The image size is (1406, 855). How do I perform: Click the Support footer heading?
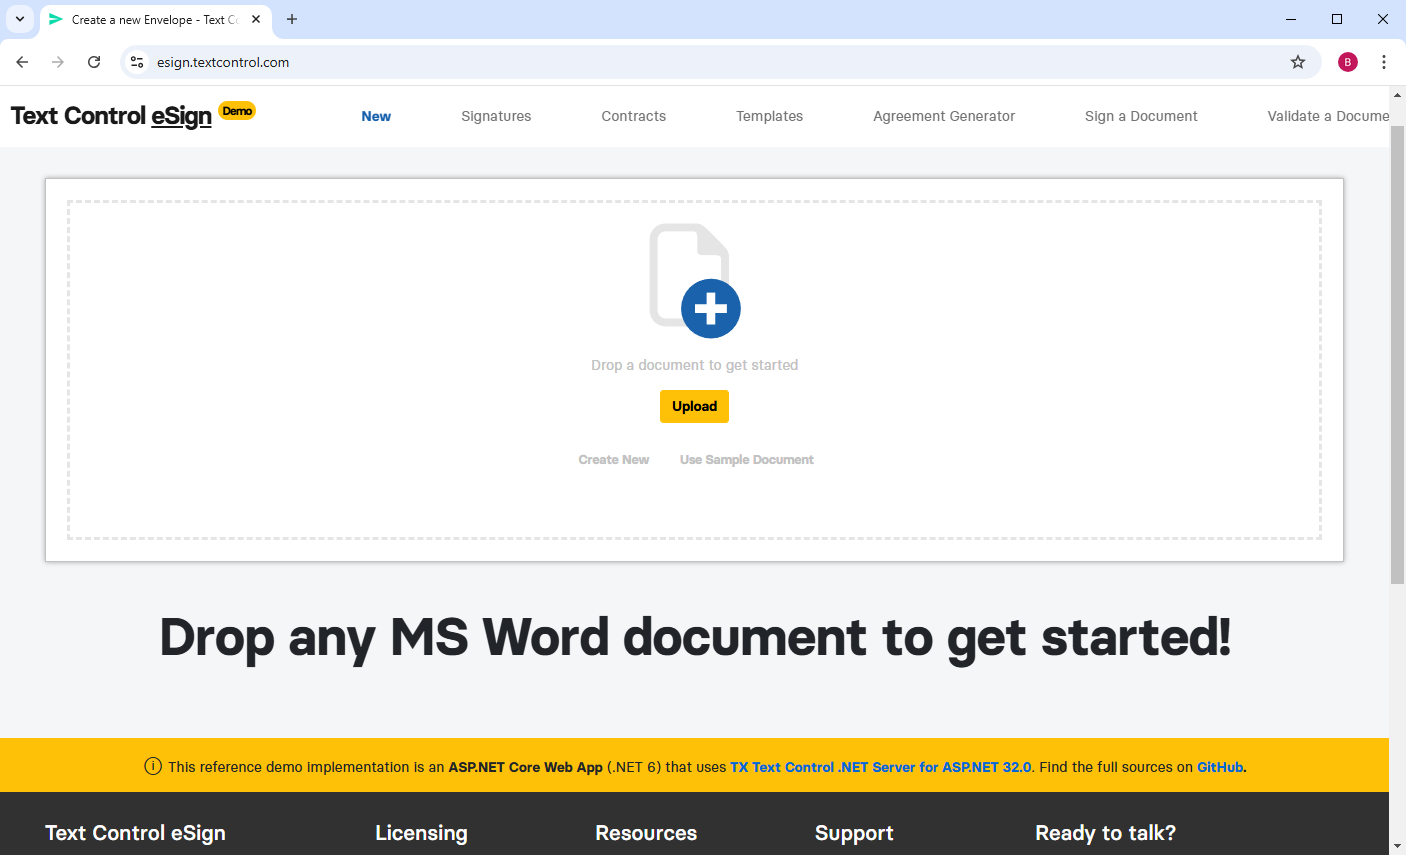click(x=854, y=833)
